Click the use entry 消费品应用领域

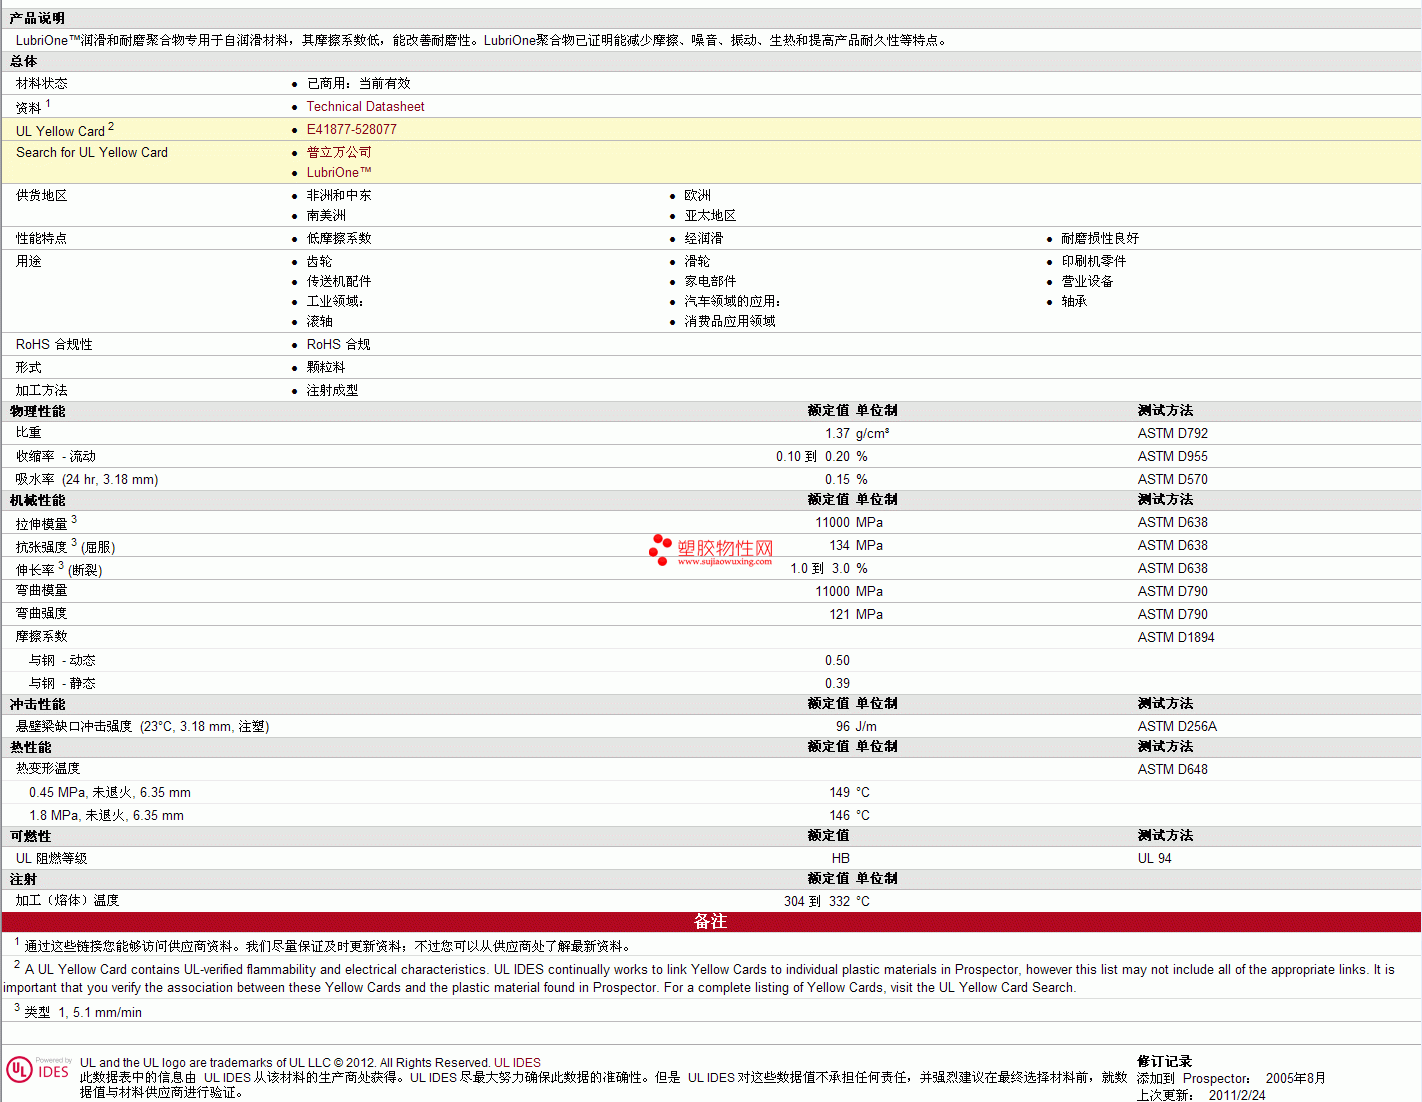(730, 321)
